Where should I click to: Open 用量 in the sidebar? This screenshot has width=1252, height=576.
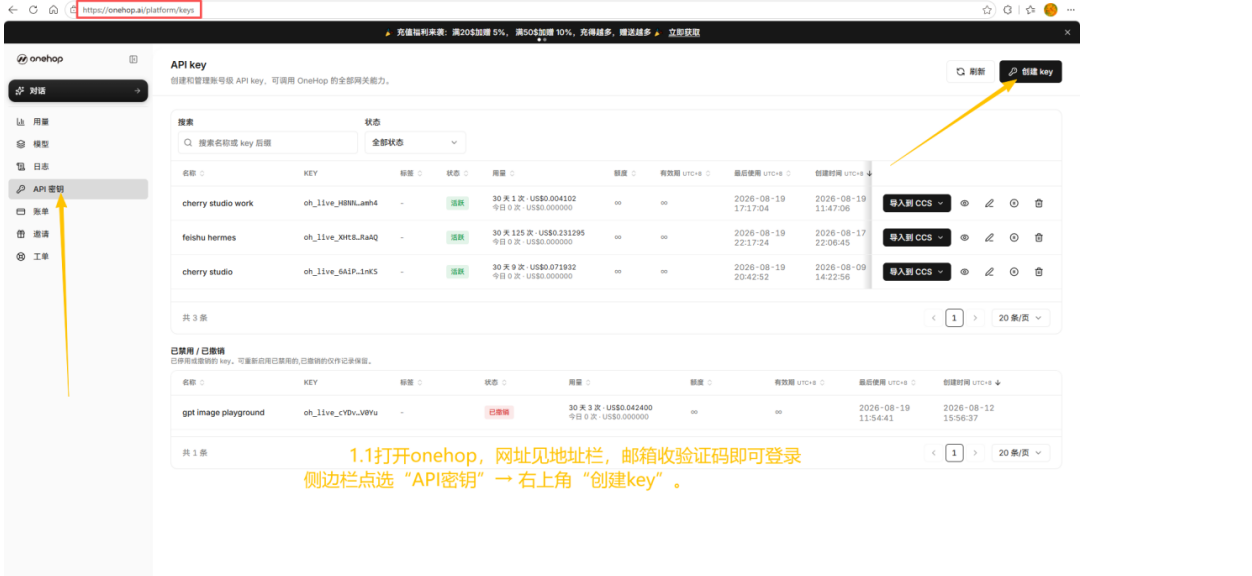[78, 121]
